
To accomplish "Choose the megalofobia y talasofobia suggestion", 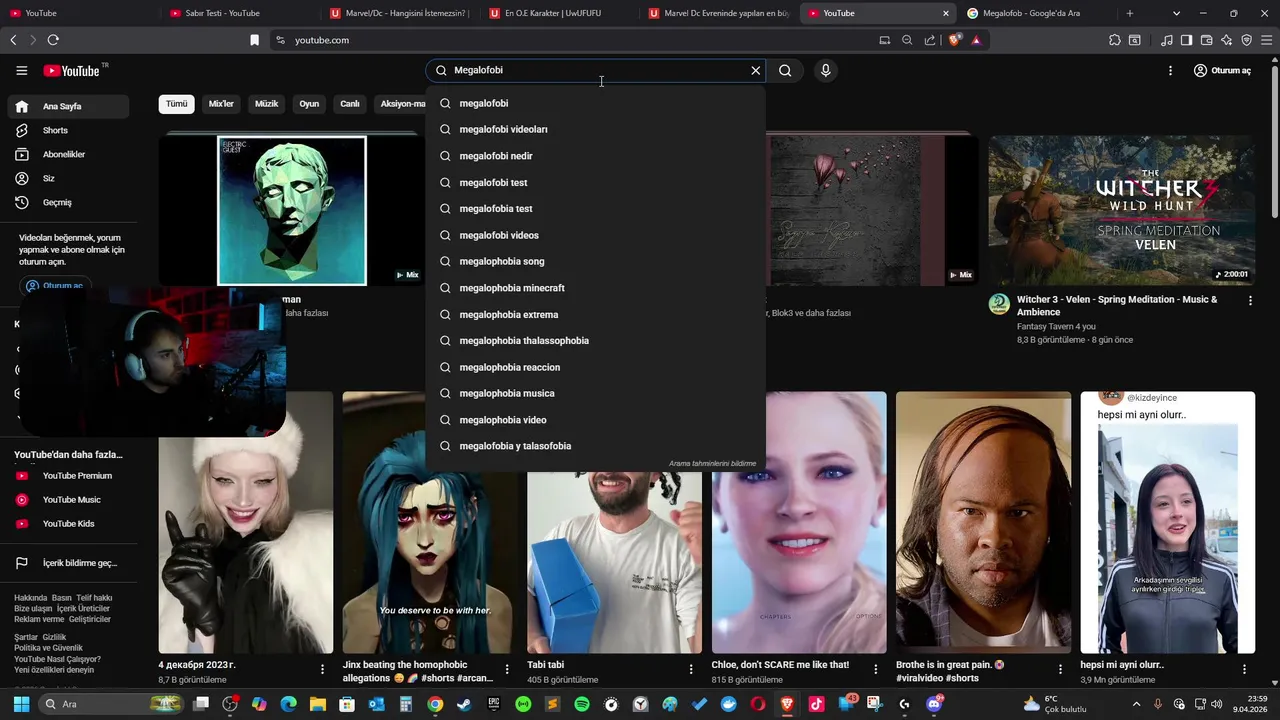I will (596, 446).
